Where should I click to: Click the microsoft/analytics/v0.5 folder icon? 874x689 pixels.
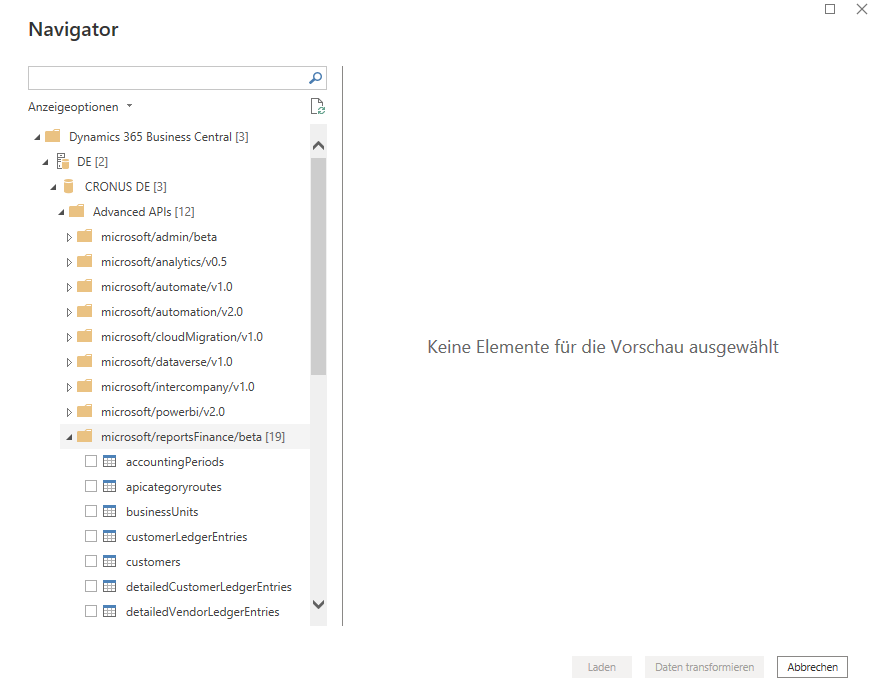coord(85,261)
